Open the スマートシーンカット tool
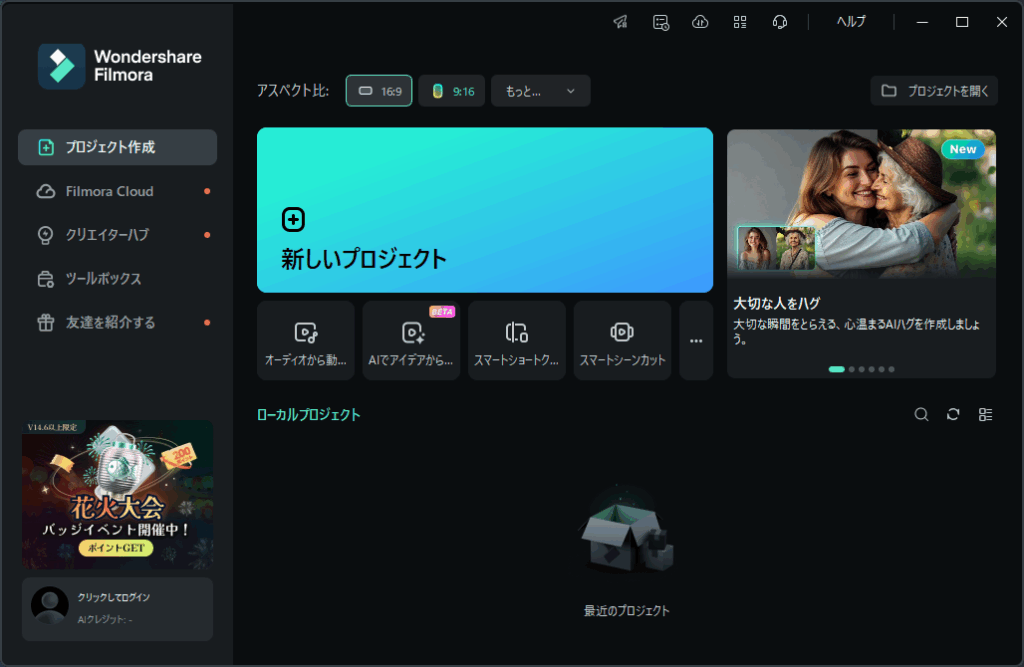 point(622,340)
